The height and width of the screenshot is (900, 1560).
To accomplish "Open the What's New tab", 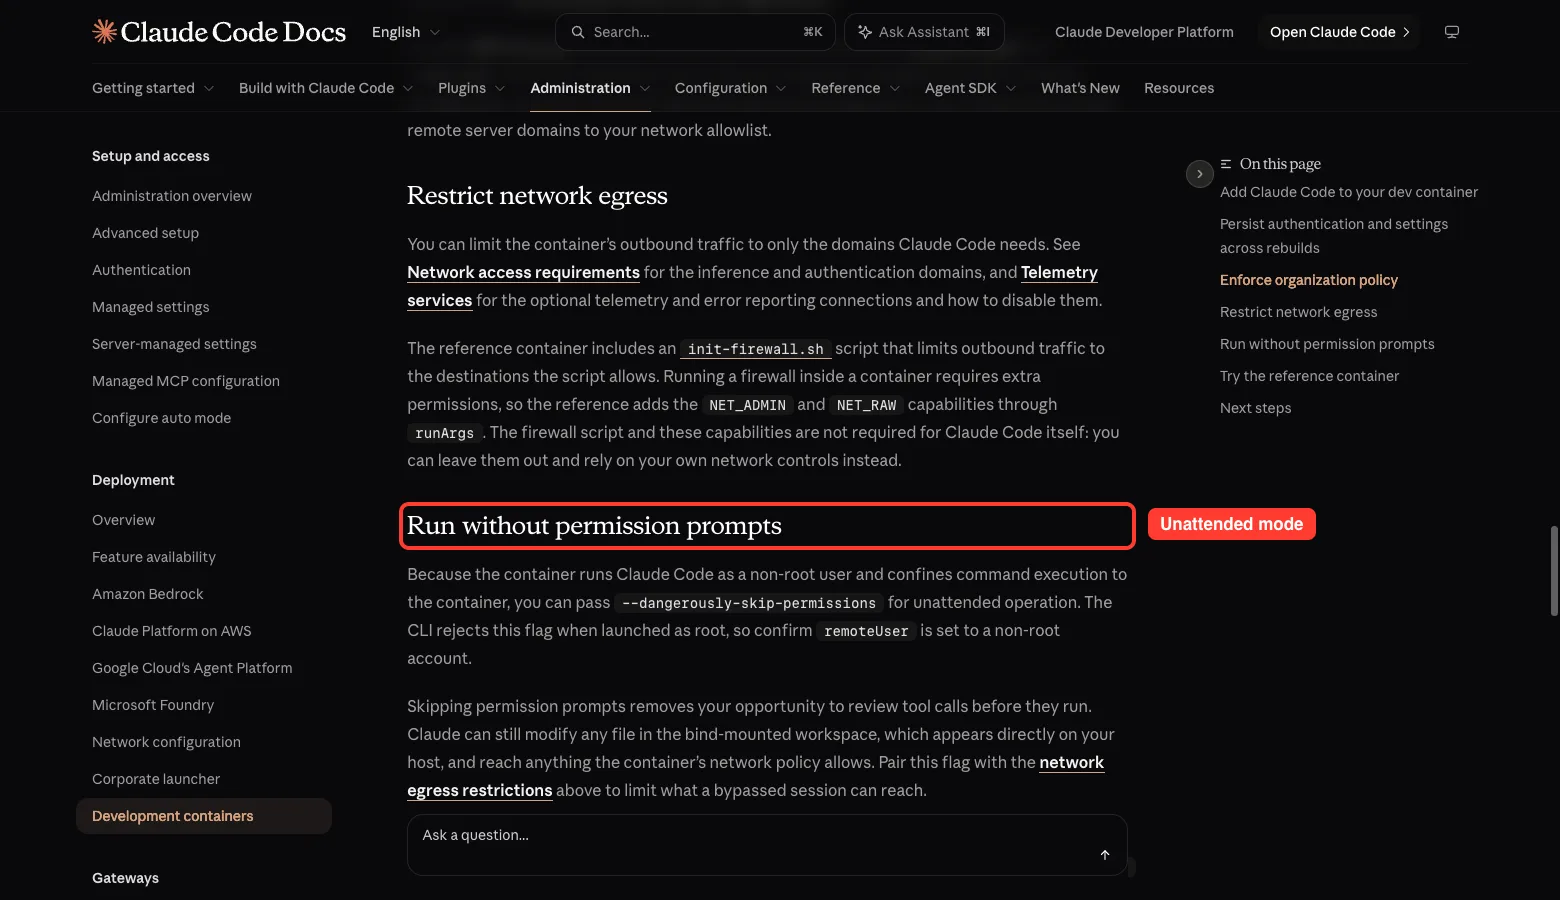I will tap(1080, 88).
